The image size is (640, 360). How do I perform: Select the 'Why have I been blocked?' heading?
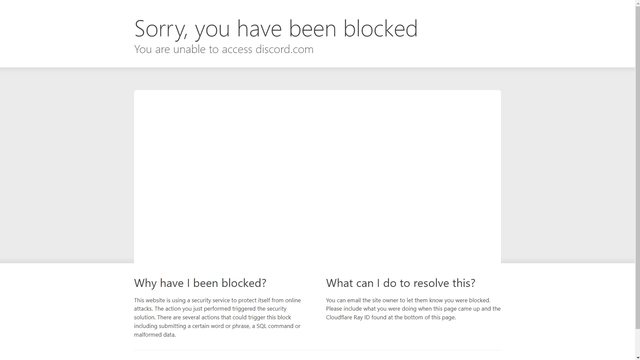click(200, 283)
